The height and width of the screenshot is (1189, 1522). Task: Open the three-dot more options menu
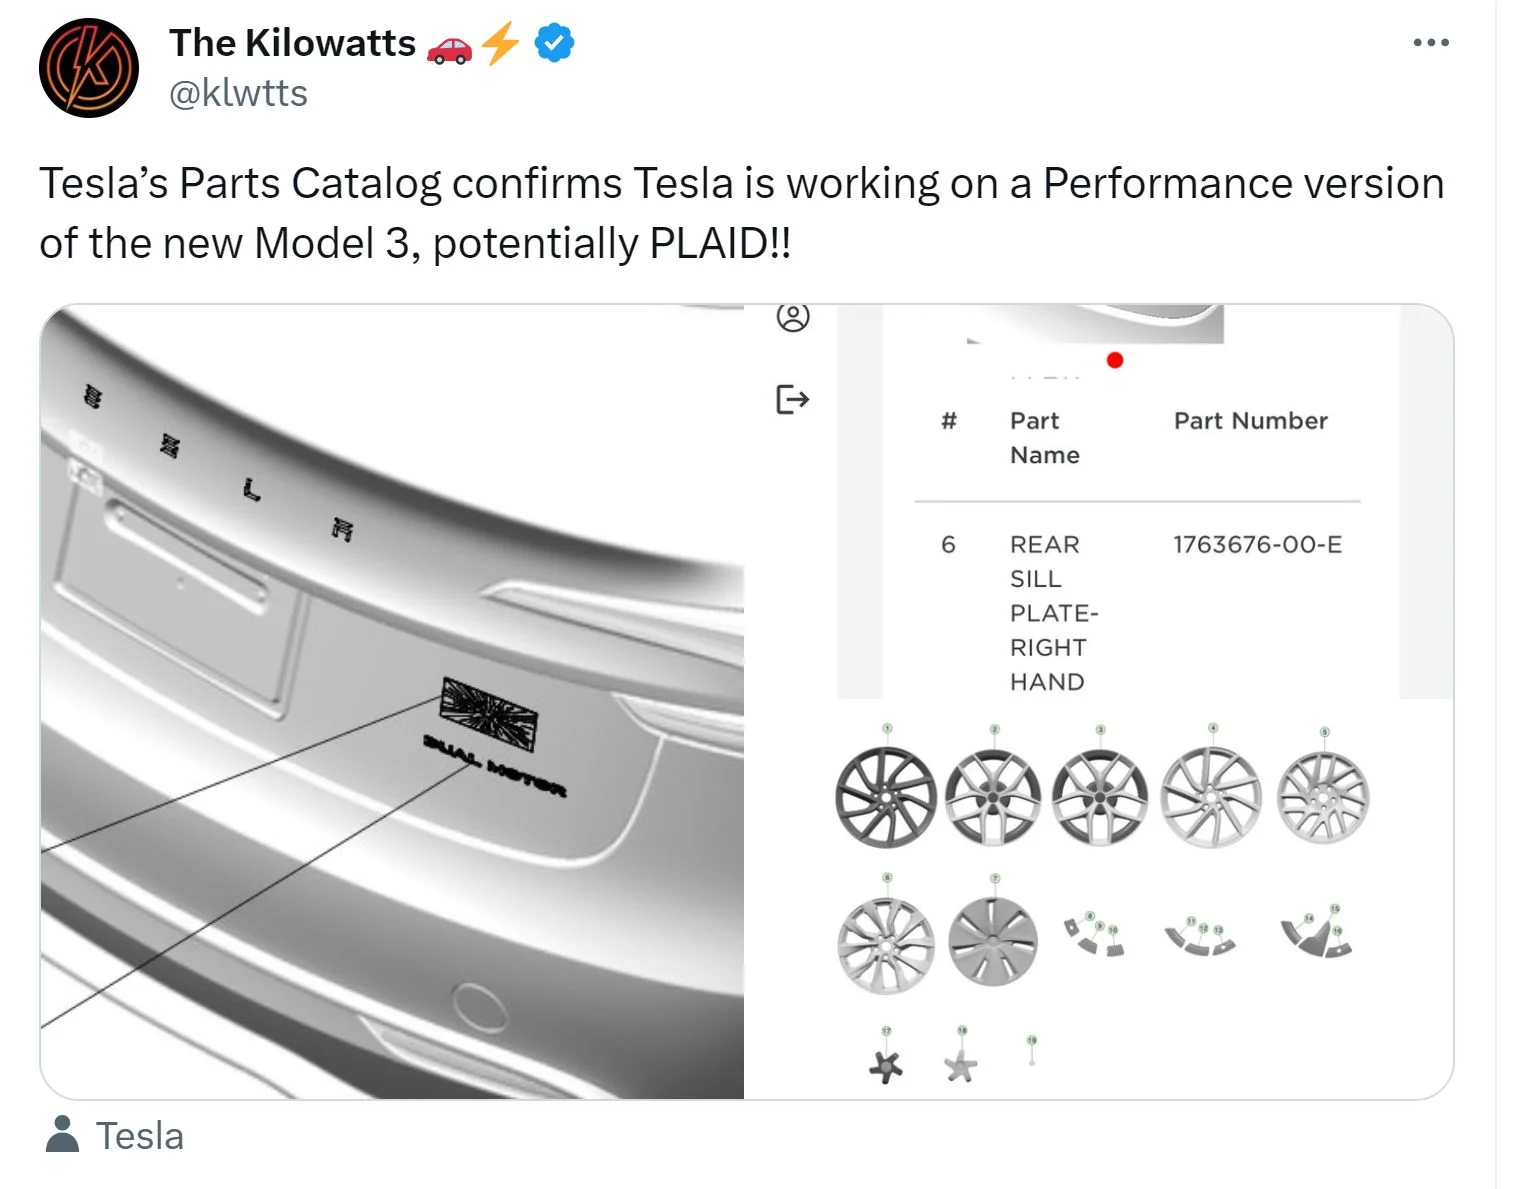pos(1431,42)
